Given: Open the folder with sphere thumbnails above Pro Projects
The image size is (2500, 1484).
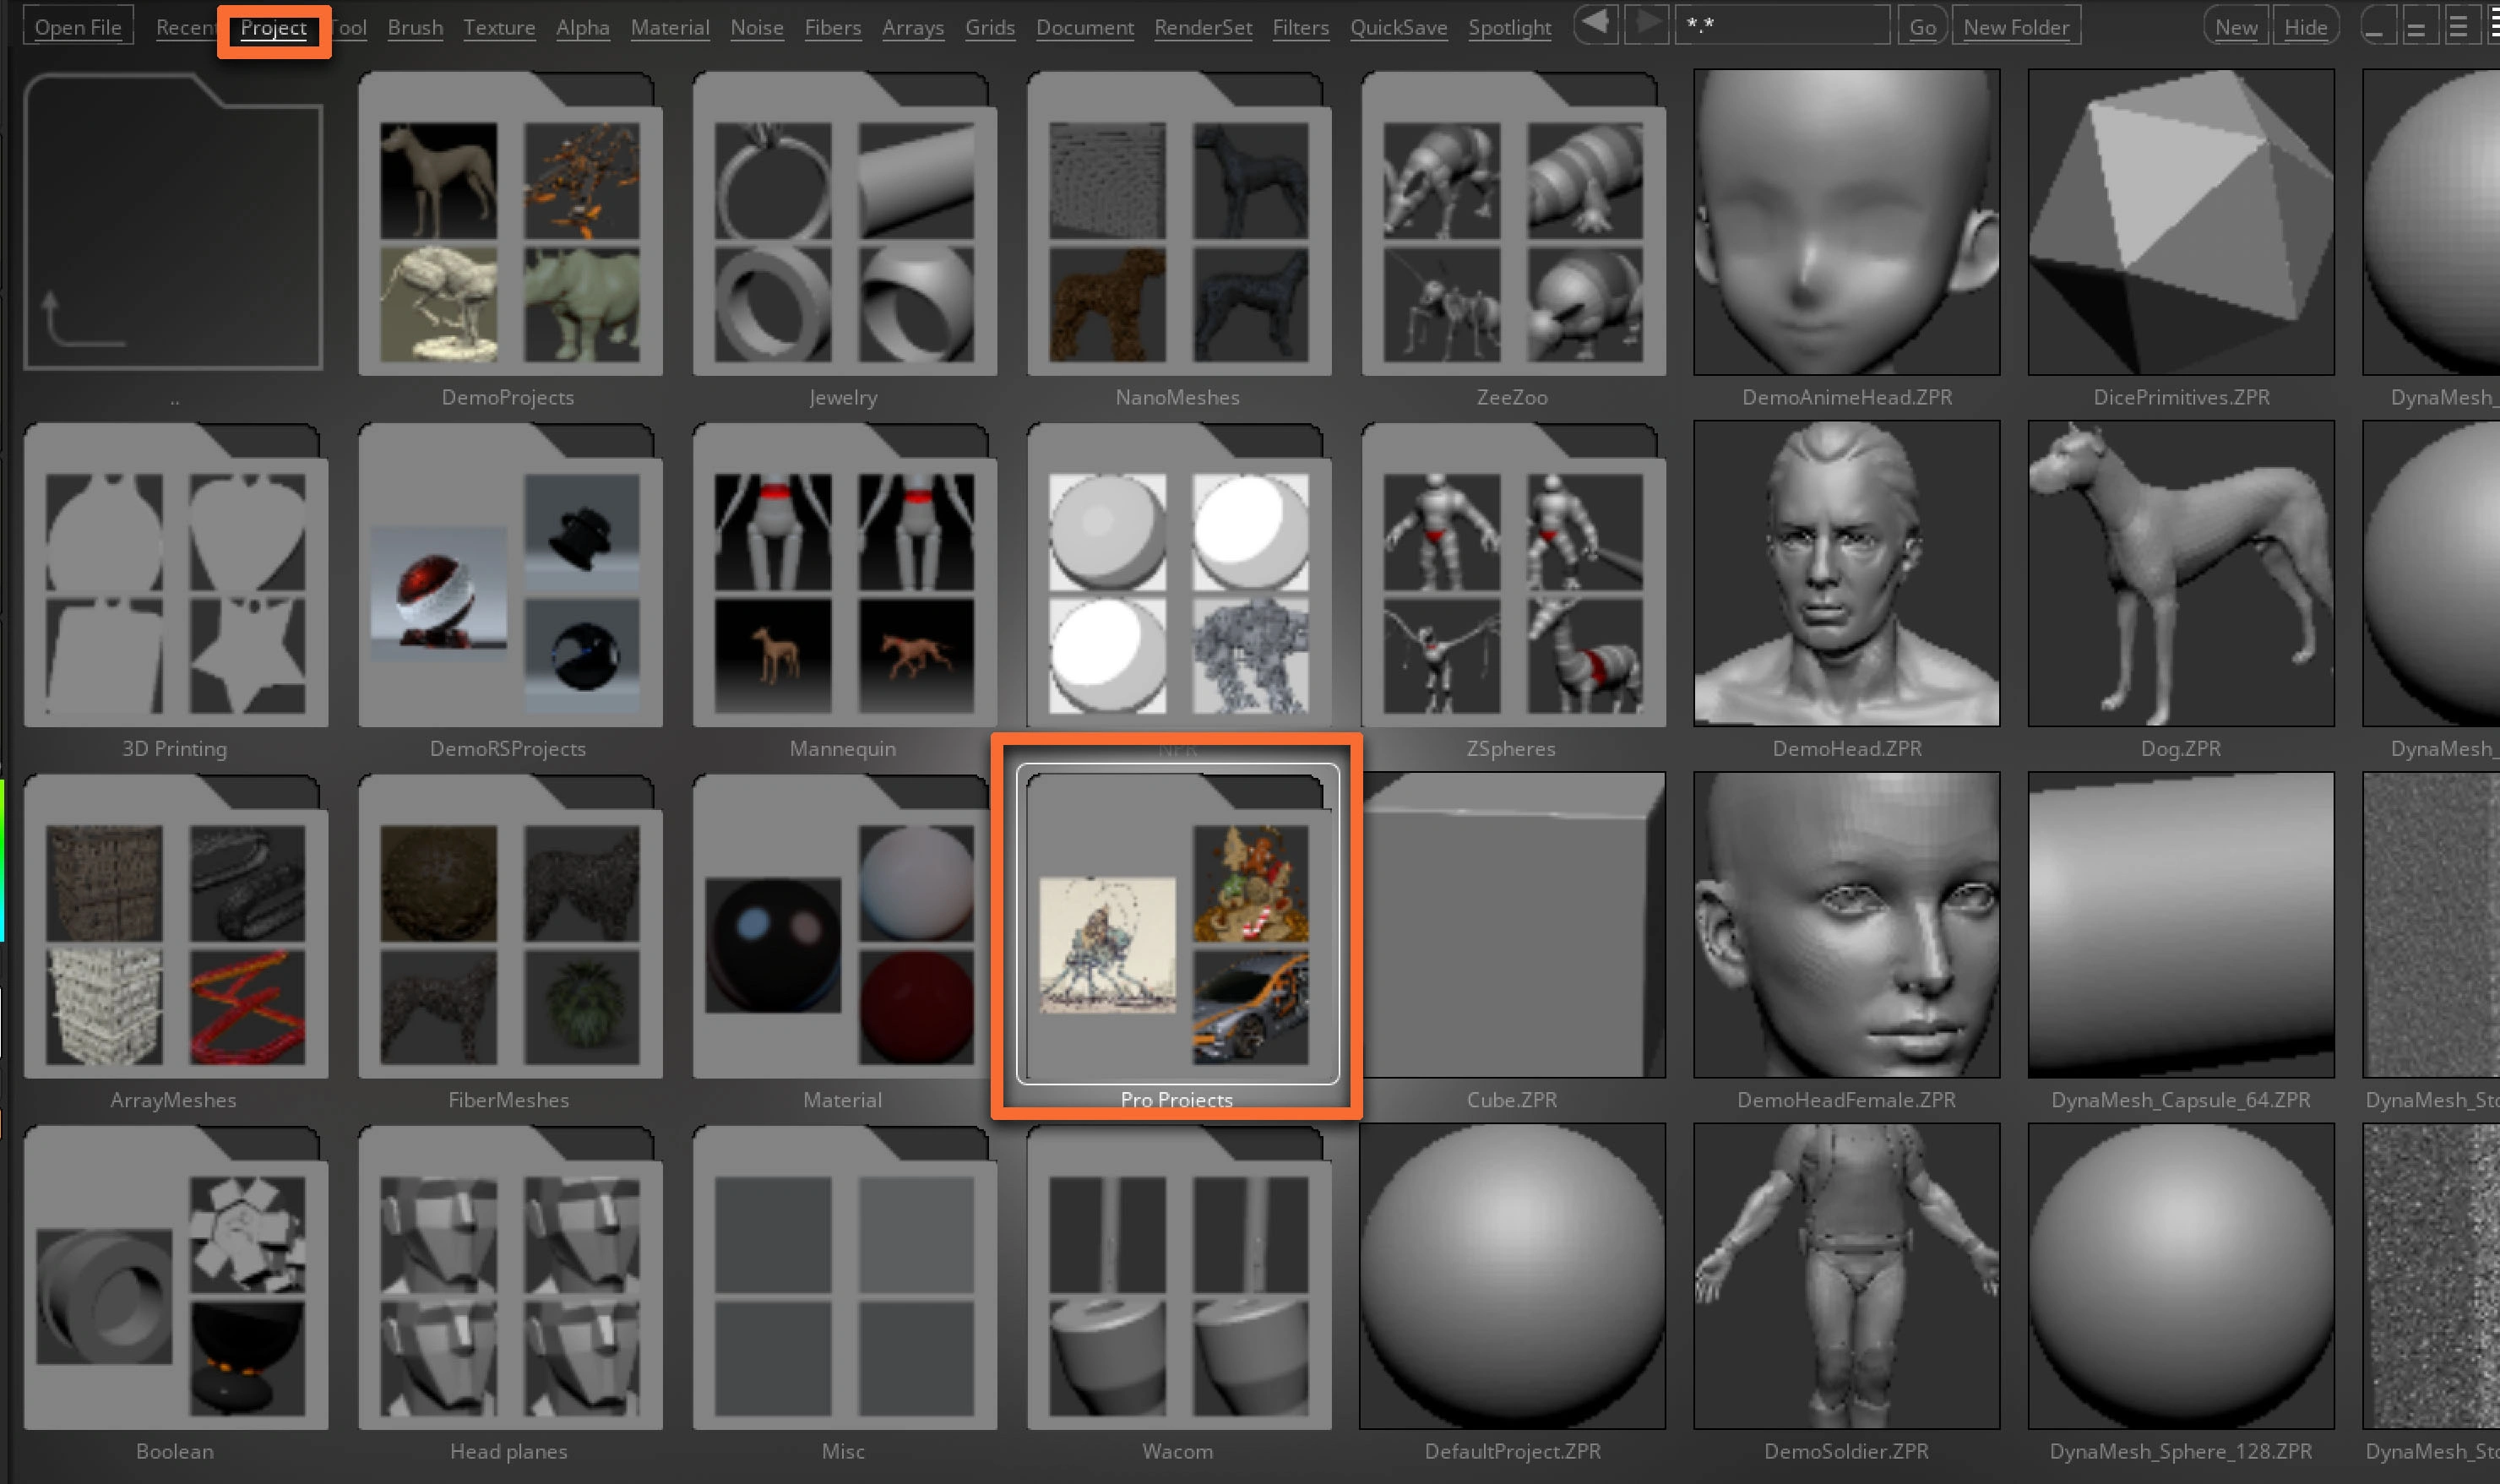Looking at the screenshot, I should pyautogui.click(x=1178, y=574).
